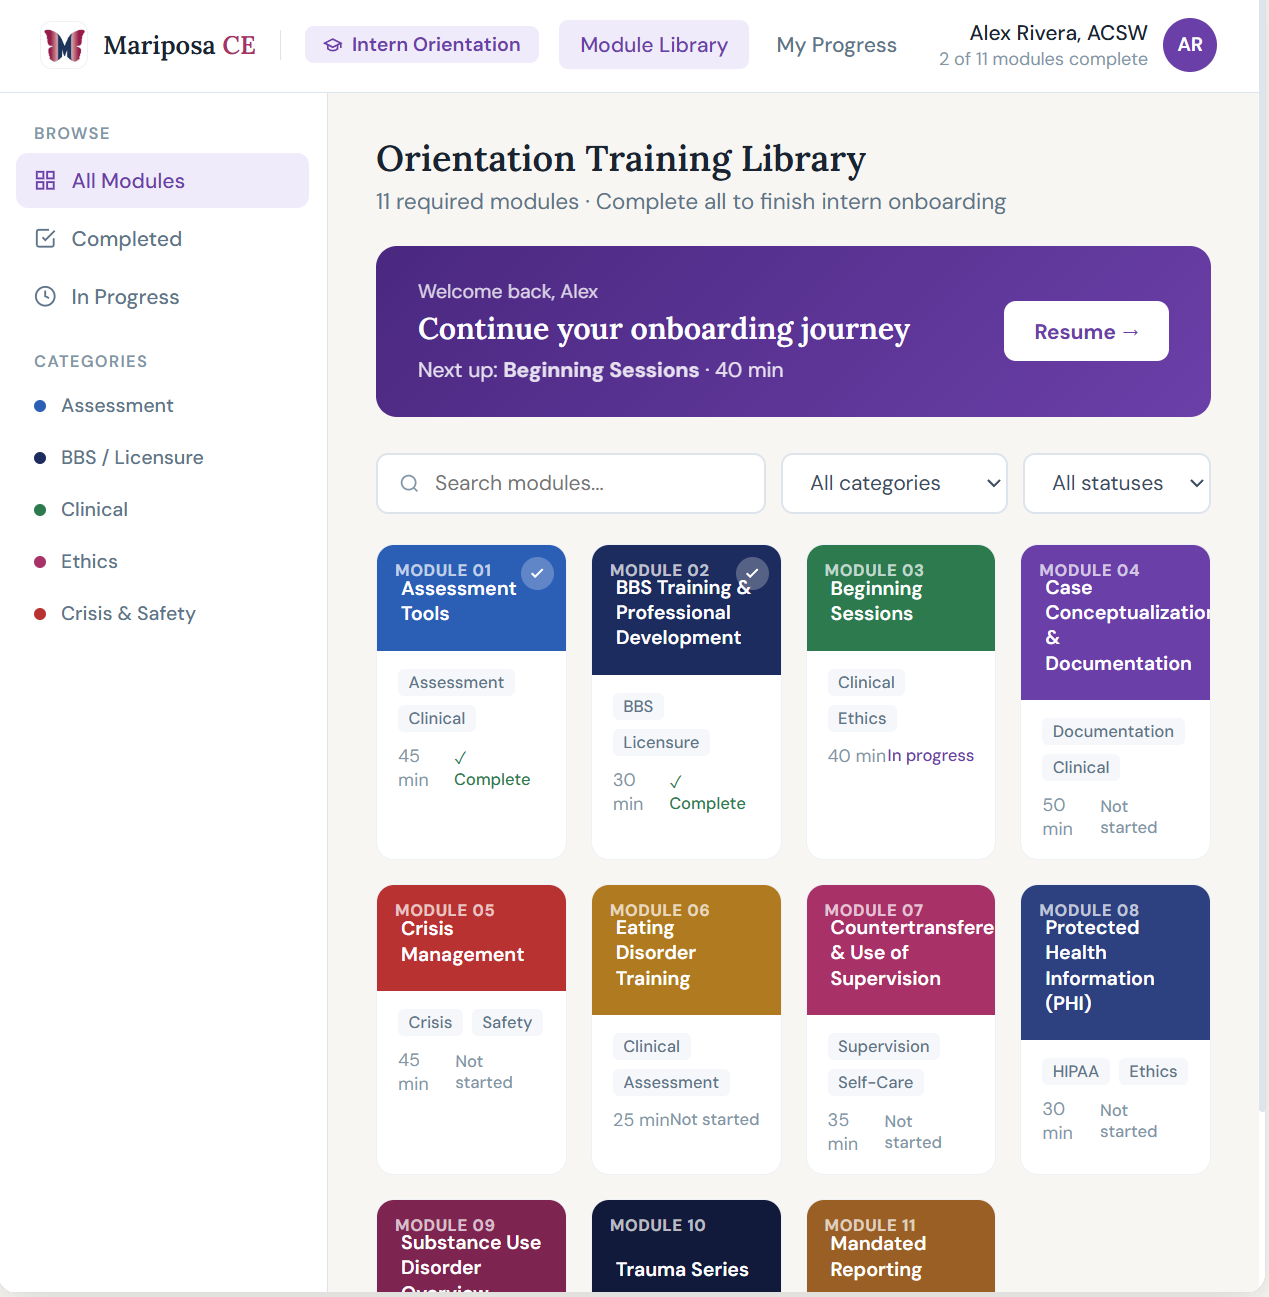Open the Eating Disorder Training card
1269x1297 pixels.
[686, 1029]
